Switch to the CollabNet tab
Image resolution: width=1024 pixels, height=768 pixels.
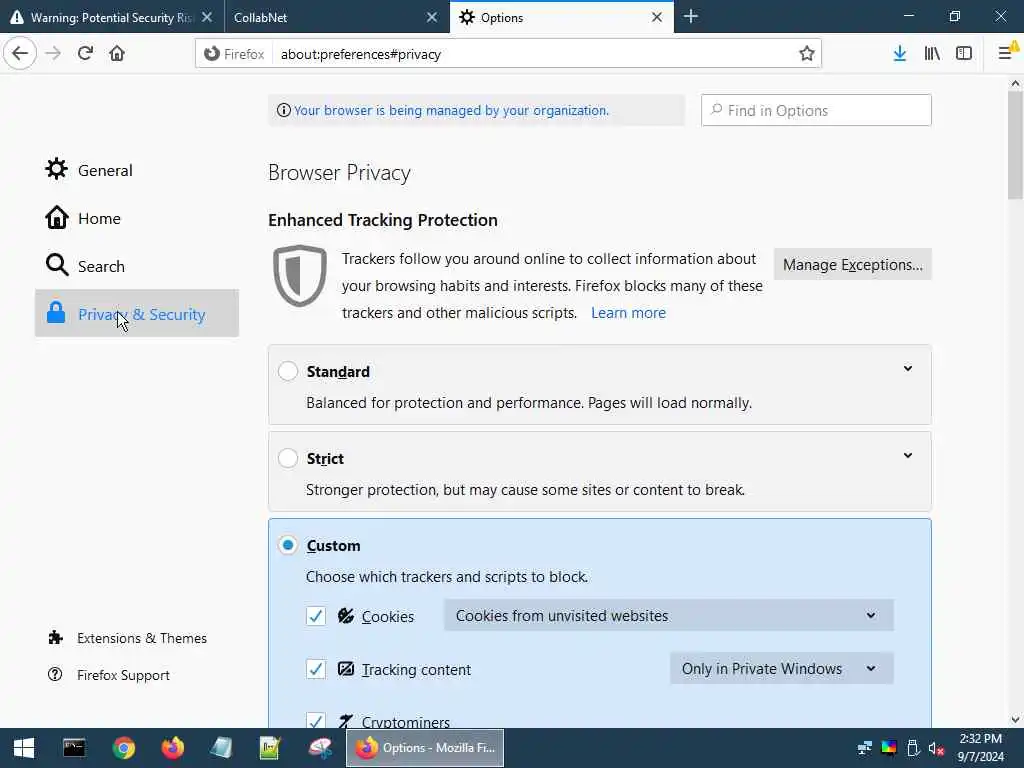pos(327,18)
